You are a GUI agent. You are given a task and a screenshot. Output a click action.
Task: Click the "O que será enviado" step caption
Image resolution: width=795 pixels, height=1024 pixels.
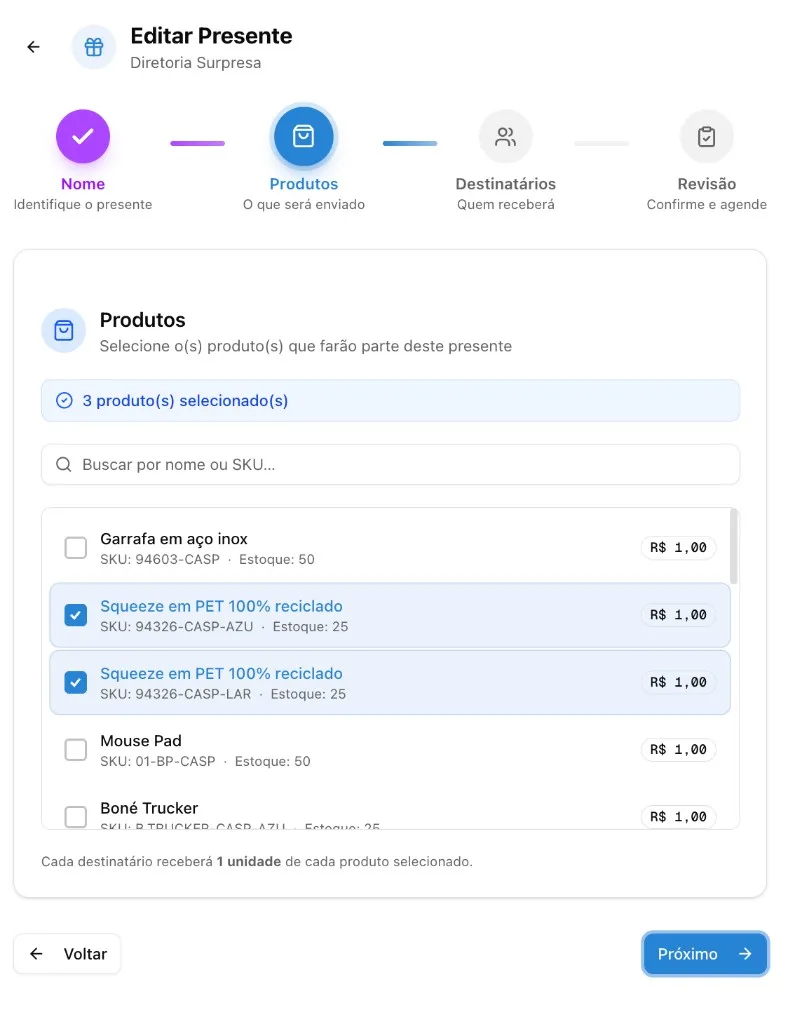pos(304,204)
